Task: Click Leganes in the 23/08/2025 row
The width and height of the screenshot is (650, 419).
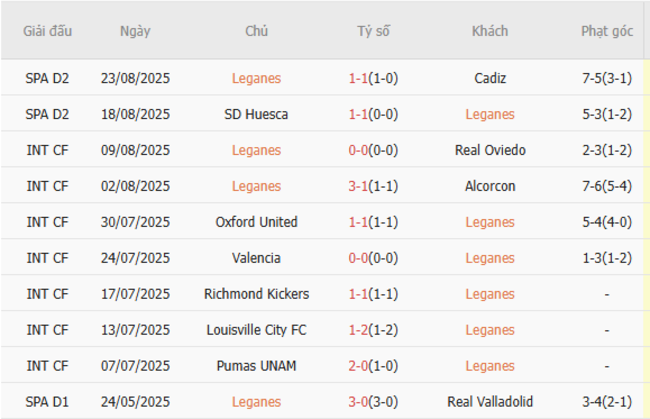Action: pos(256,78)
